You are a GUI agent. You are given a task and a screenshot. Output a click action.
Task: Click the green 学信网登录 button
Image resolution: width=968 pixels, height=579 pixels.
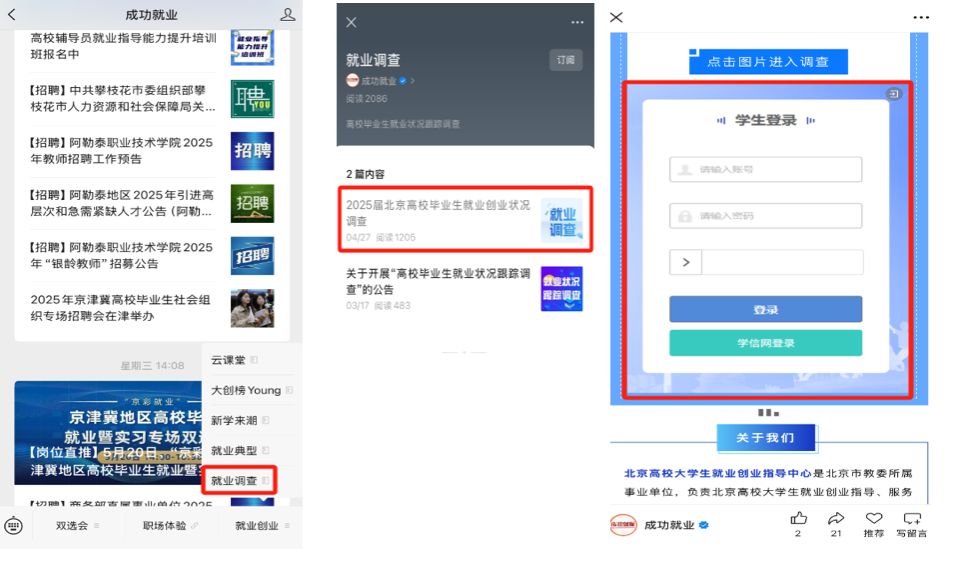pos(765,343)
